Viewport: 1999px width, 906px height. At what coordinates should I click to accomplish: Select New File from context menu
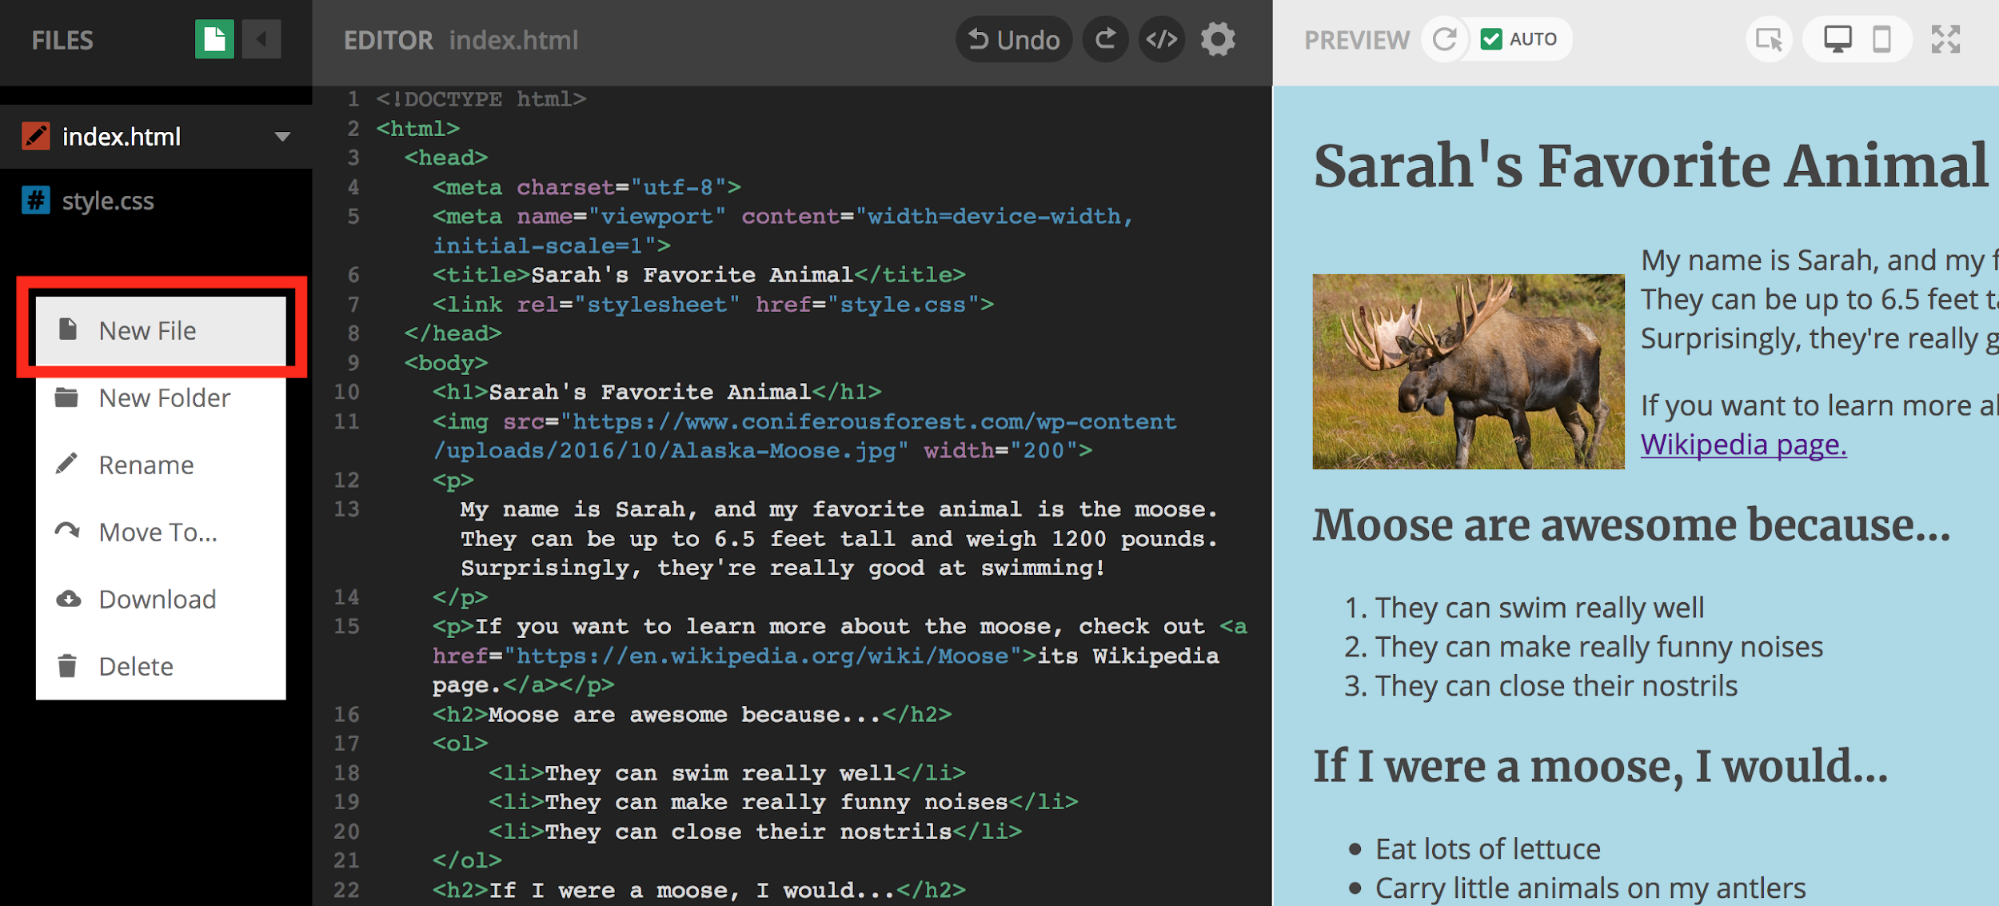pyautogui.click(x=147, y=331)
